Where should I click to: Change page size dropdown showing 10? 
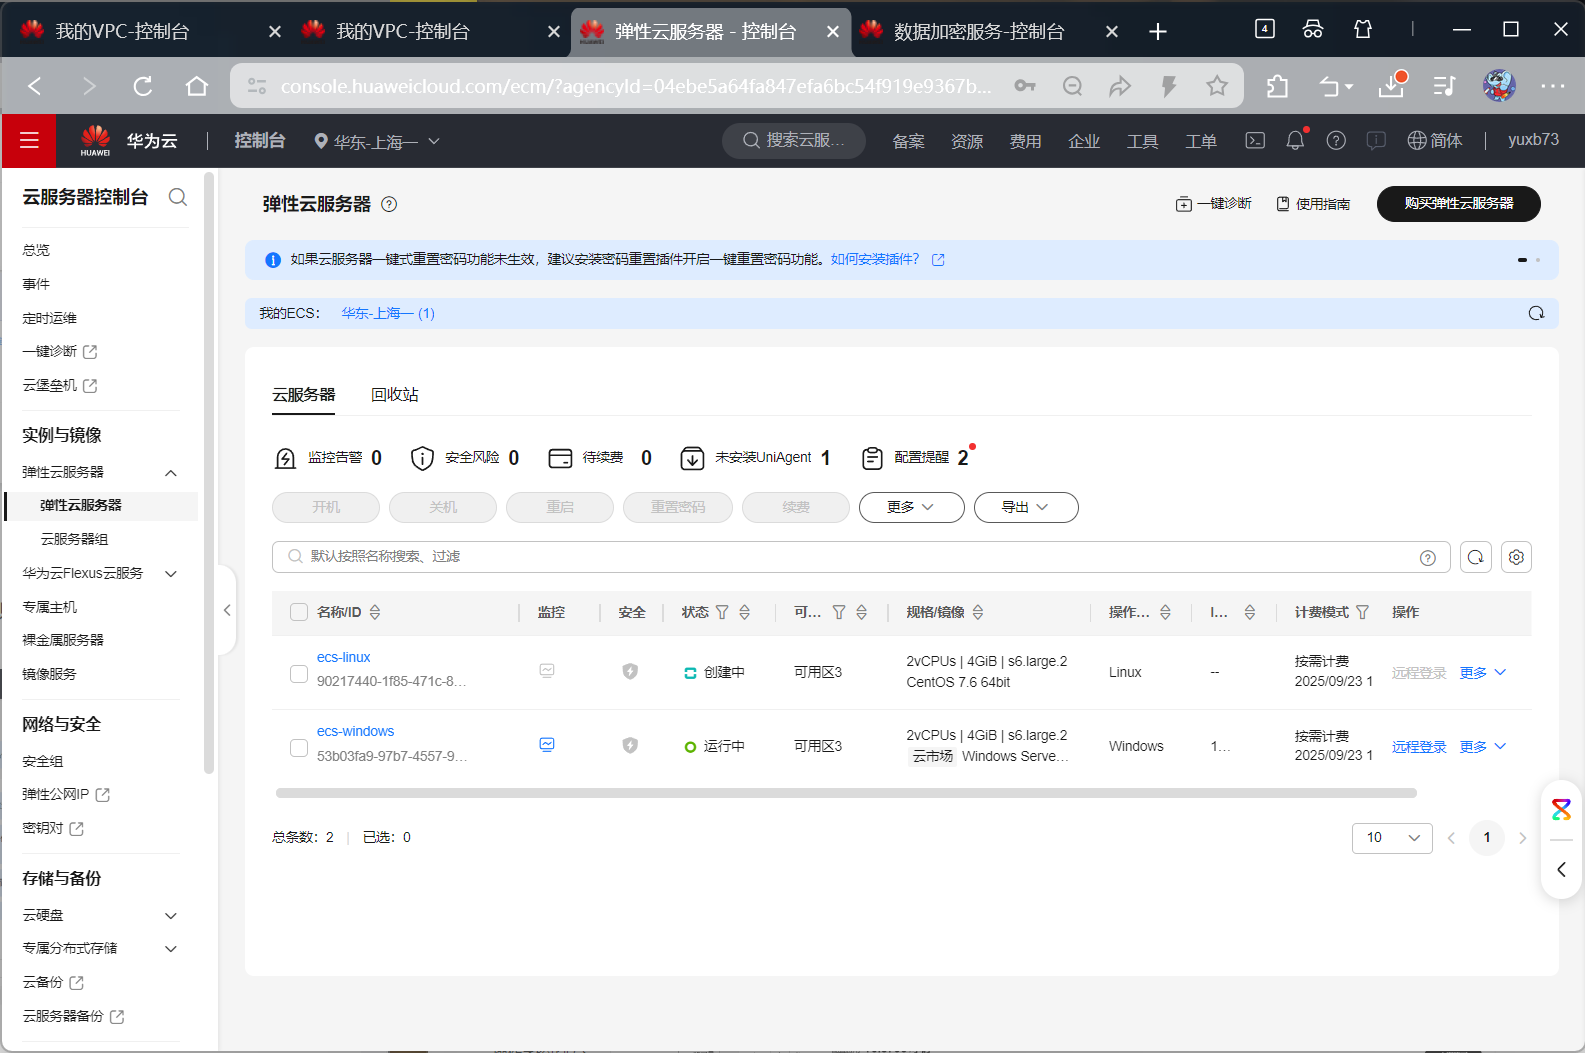click(x=1392, y=838)
